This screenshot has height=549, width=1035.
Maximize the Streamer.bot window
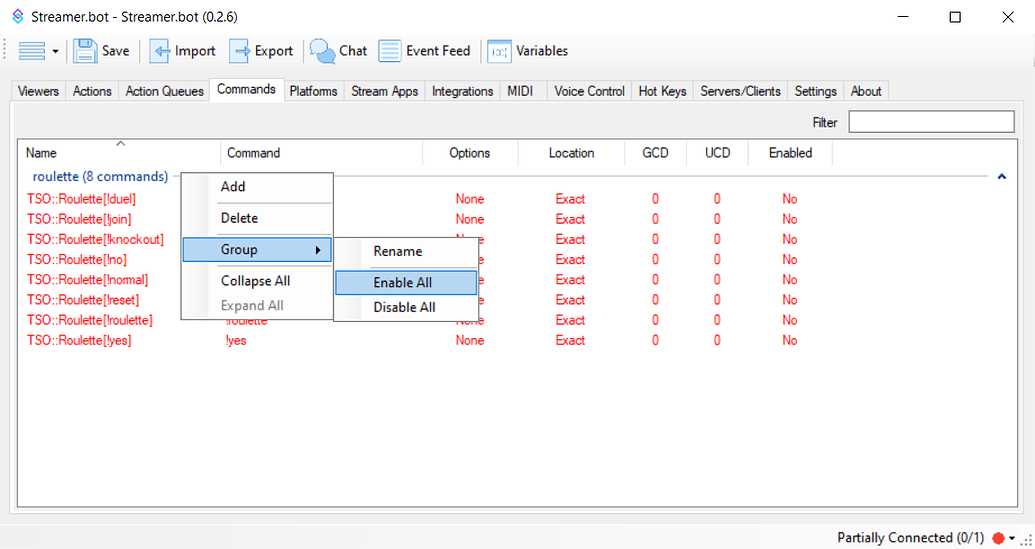click(x=954, y=17)
